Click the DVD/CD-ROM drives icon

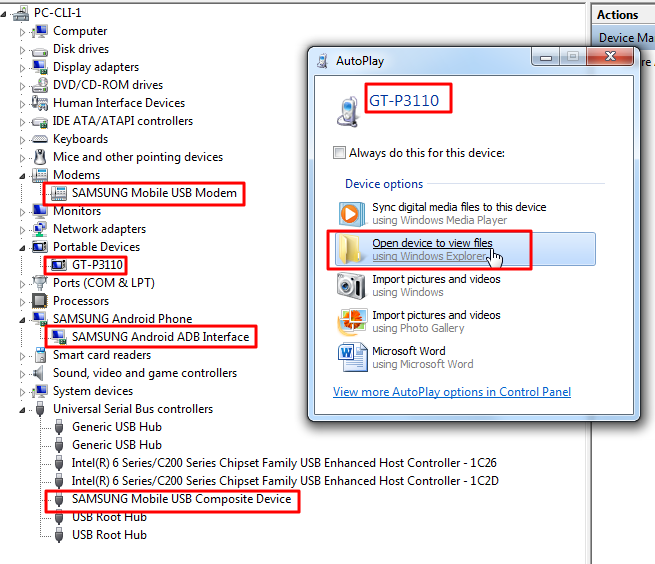click(41, 85)
